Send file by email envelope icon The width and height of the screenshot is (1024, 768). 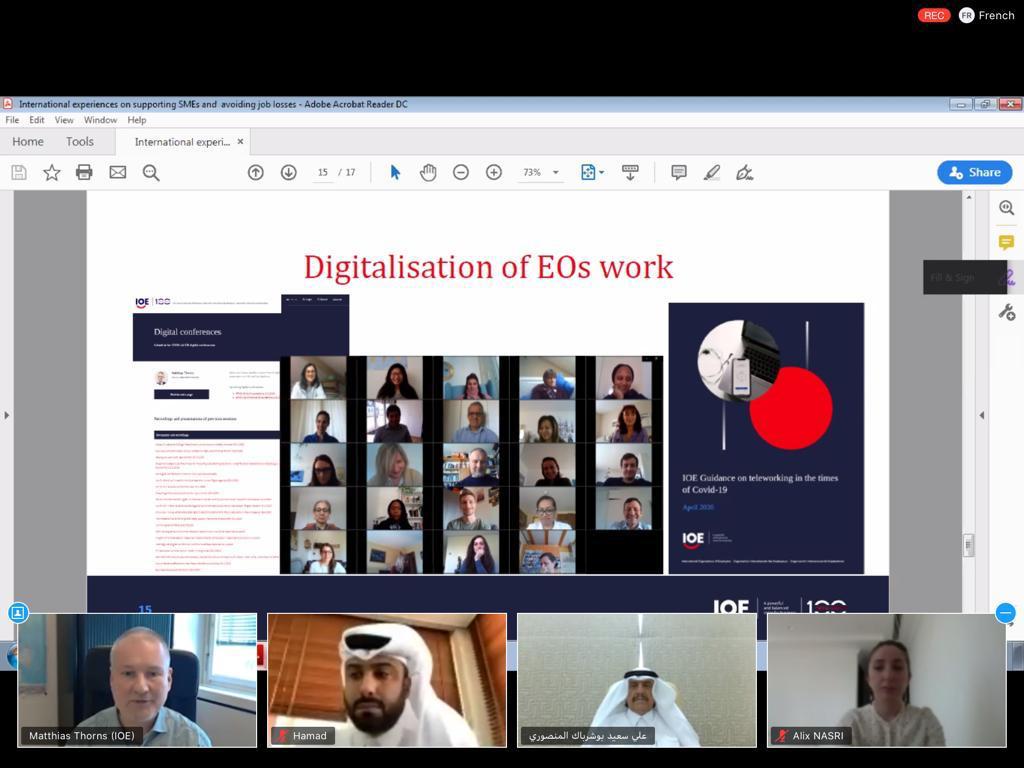pos(118,172)
